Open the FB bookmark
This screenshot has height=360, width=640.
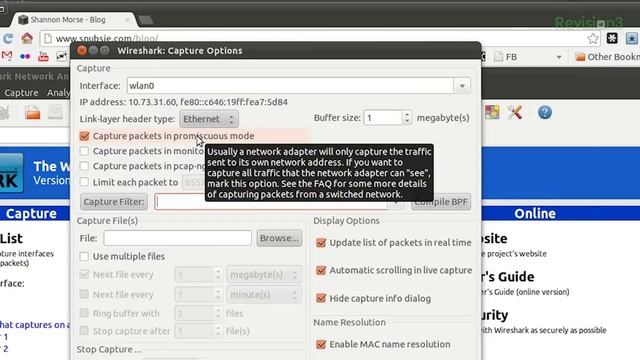click(x=505, y=57)
